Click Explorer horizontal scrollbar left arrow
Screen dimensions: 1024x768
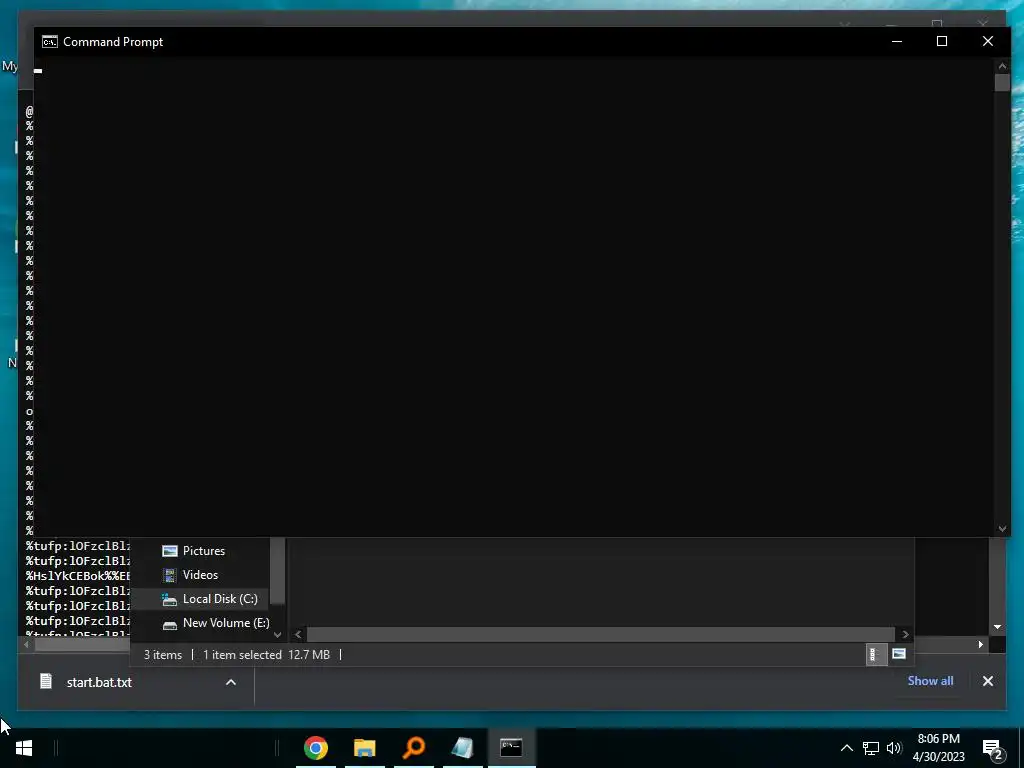tap(298, 634)
